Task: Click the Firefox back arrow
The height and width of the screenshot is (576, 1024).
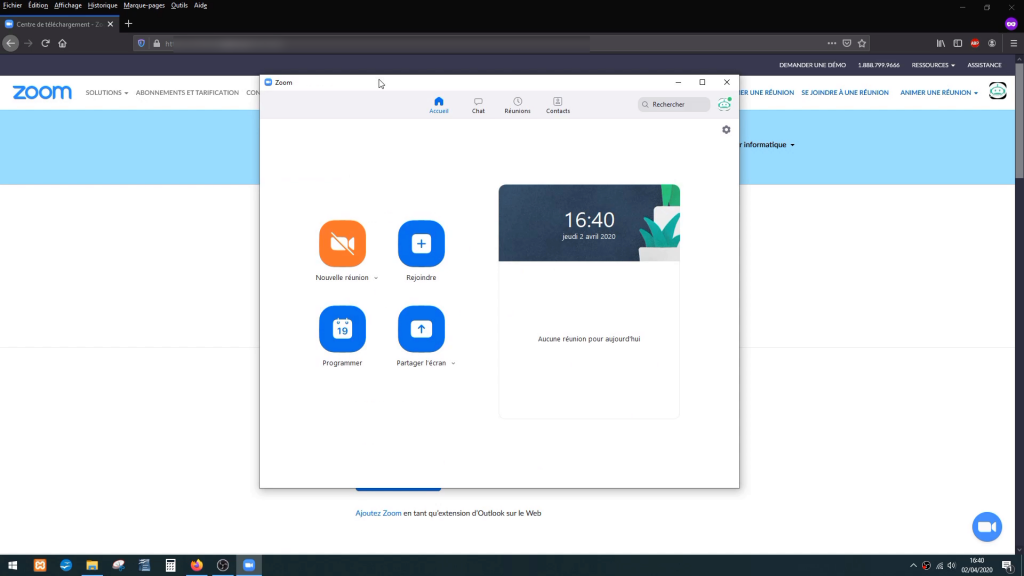Action: pyautogui.click(x=10, y=43)
